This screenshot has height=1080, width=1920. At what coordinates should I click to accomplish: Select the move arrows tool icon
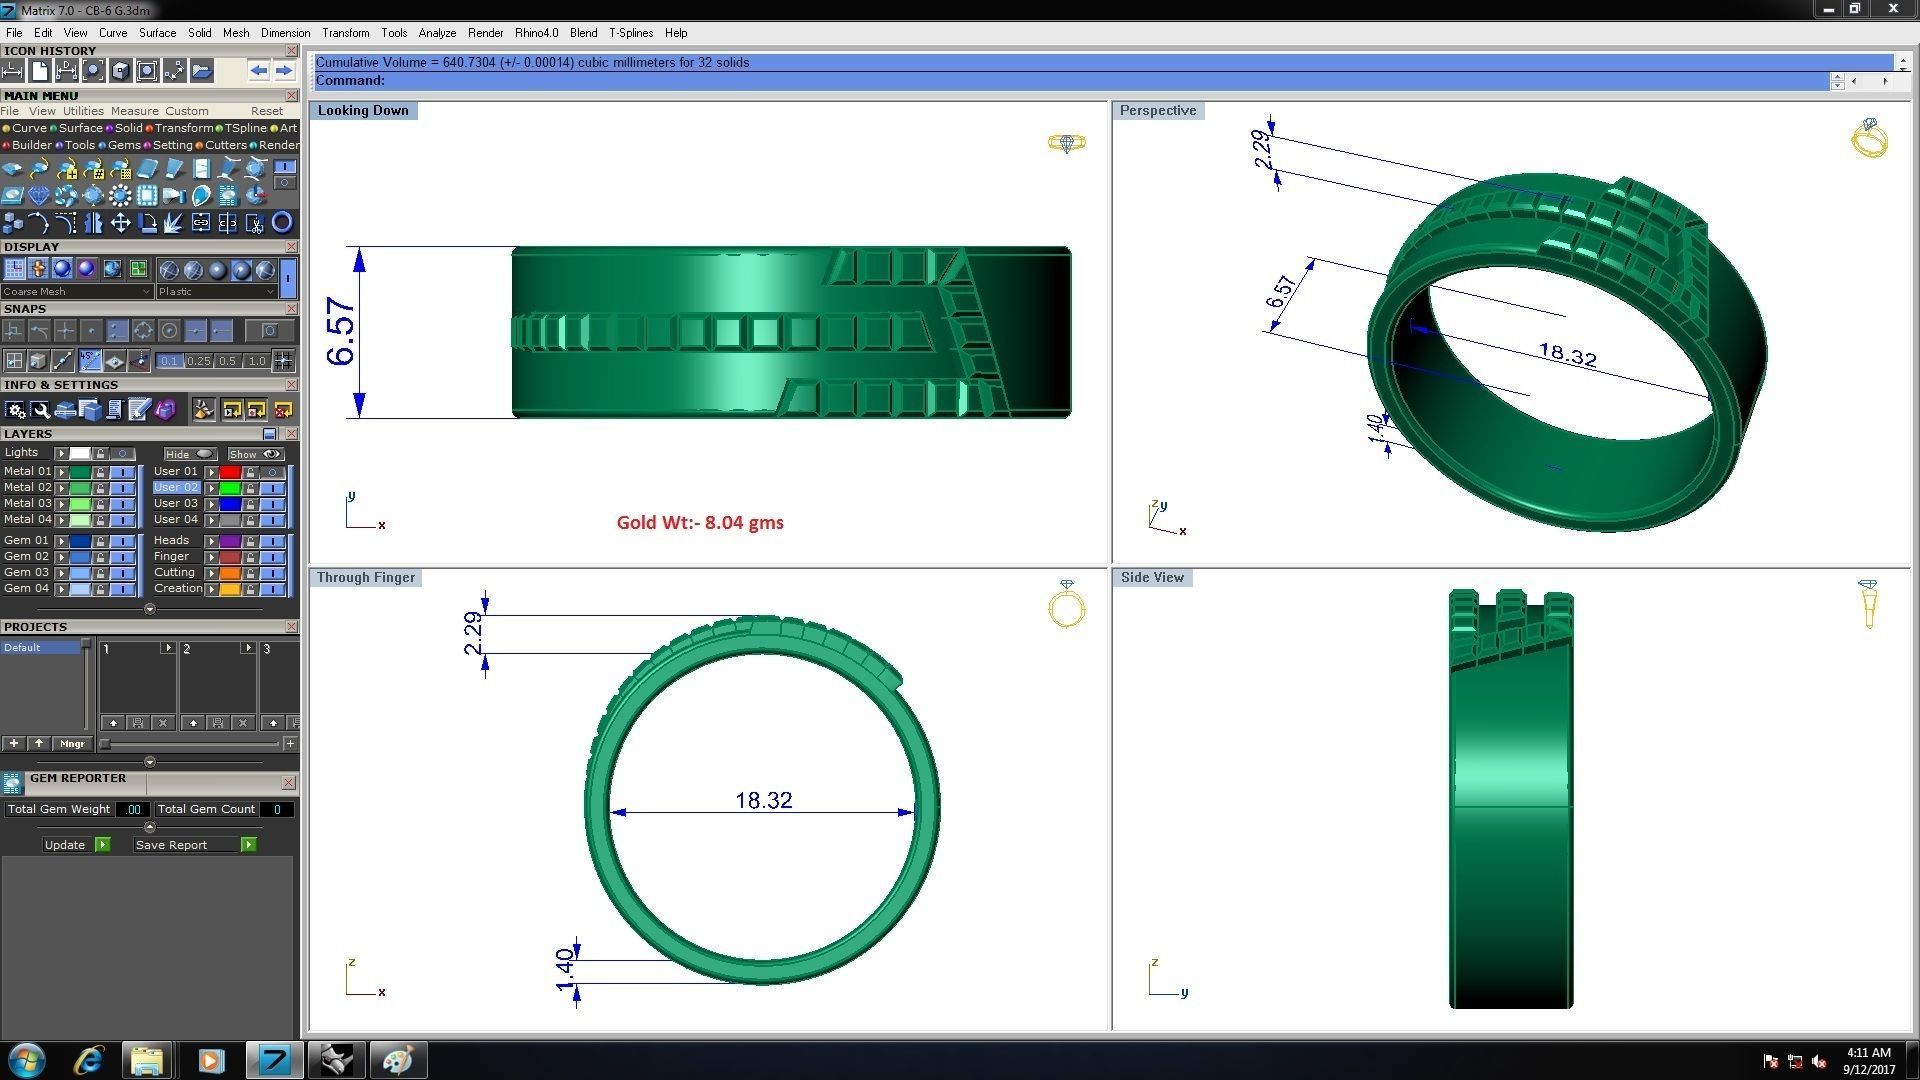tap(120, 222)
